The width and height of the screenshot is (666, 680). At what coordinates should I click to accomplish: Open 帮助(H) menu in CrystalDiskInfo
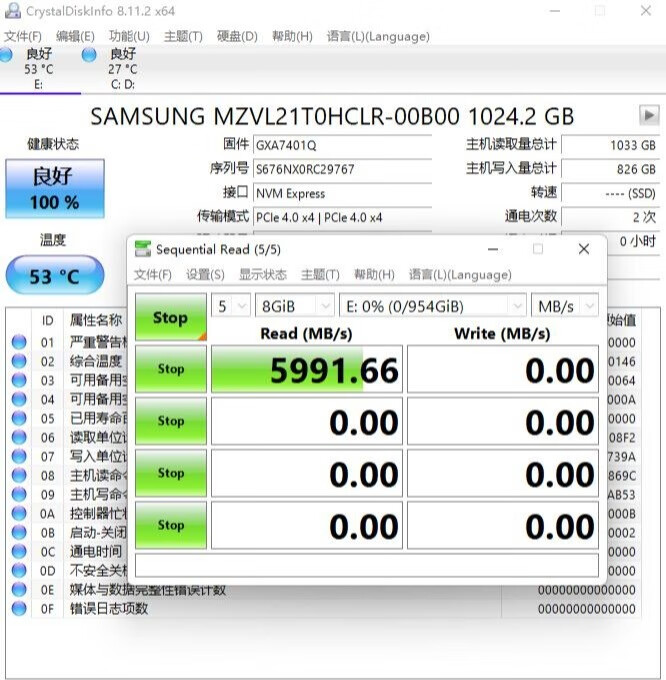click(292, 36)
